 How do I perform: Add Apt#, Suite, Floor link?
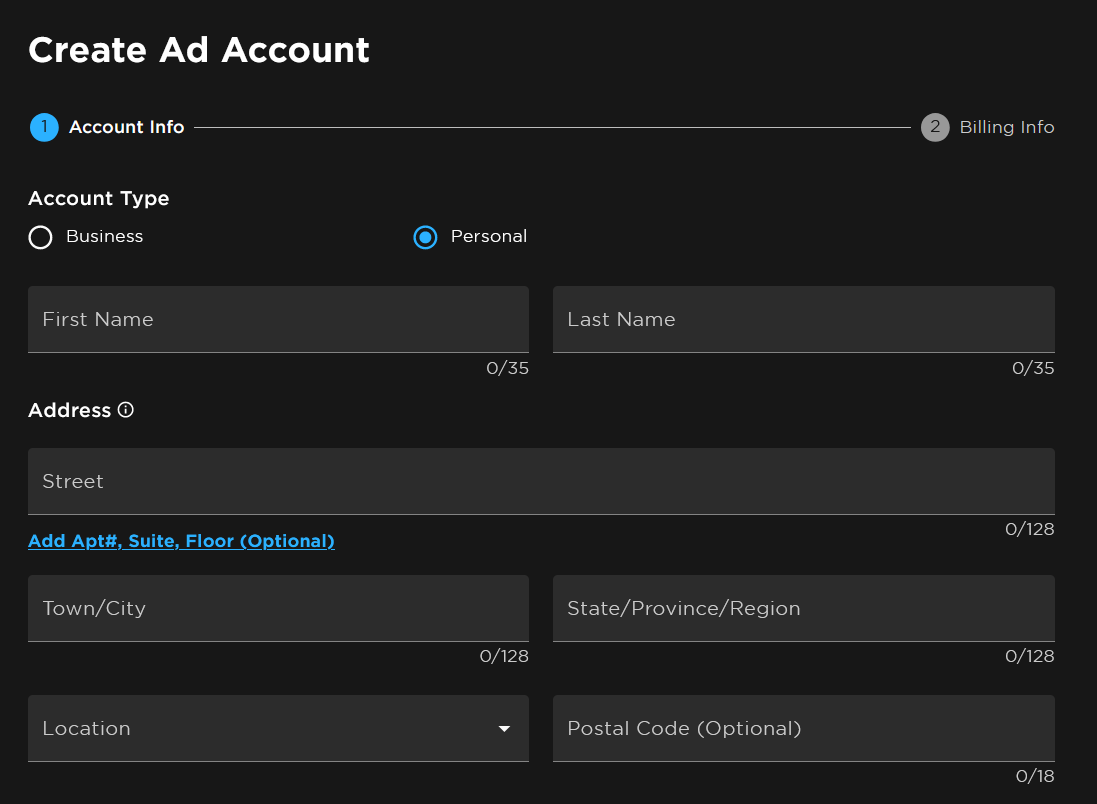point(181,541)
